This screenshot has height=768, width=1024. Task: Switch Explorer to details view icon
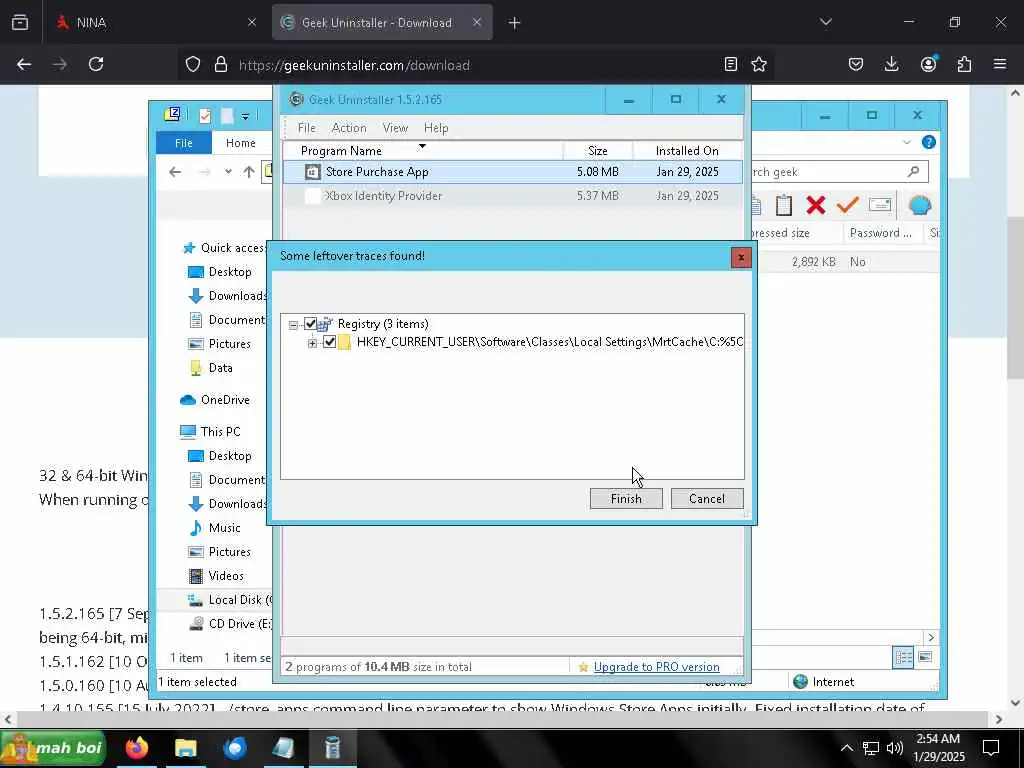pos(903,657)
